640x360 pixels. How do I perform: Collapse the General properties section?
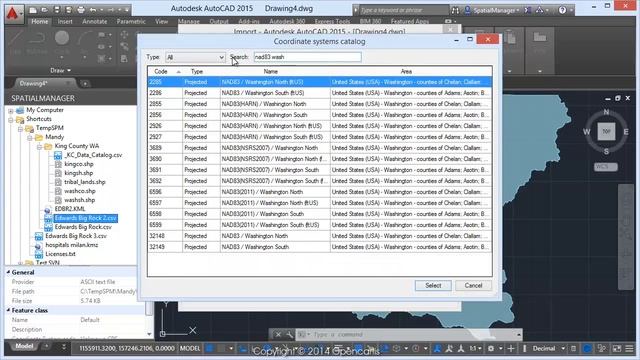(8, 272)
